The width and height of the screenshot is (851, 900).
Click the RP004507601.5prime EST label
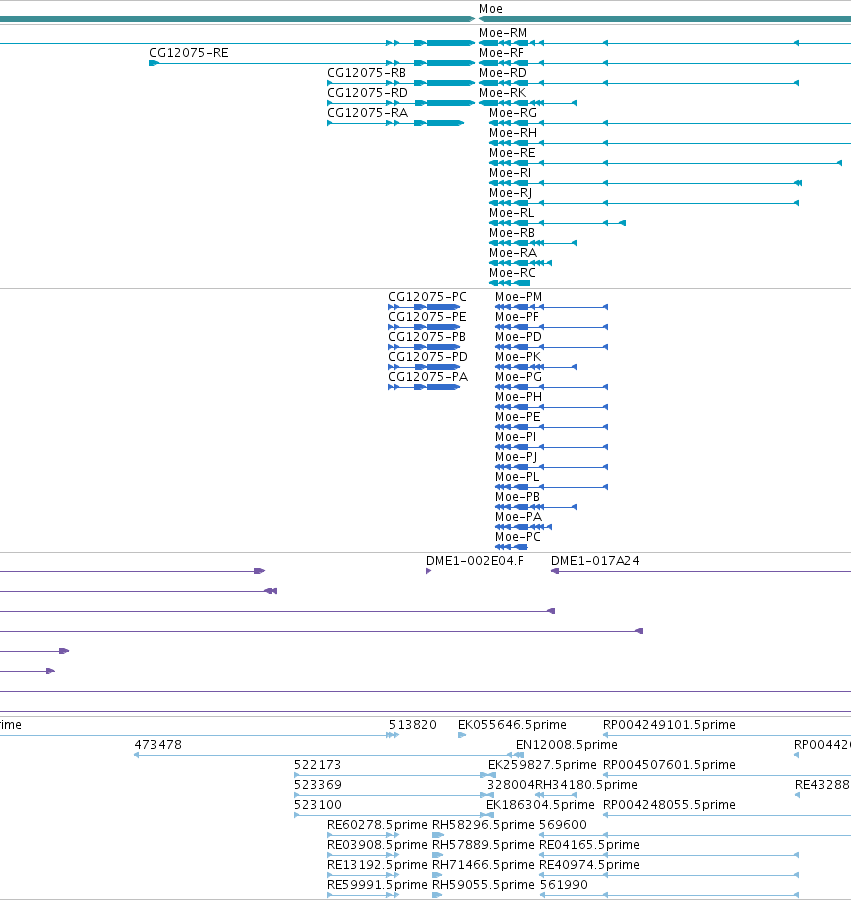click(x=669, y=765)
